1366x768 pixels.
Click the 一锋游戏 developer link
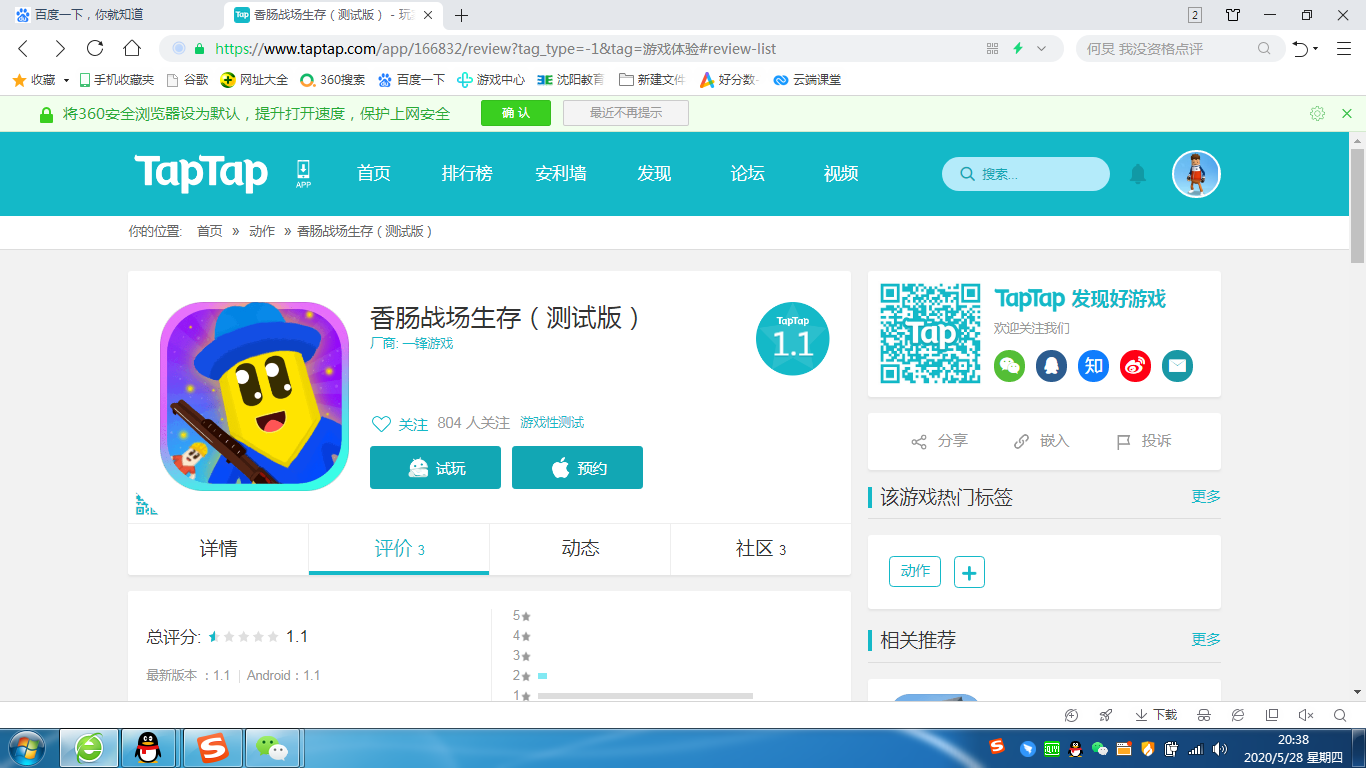coord(428,343)
